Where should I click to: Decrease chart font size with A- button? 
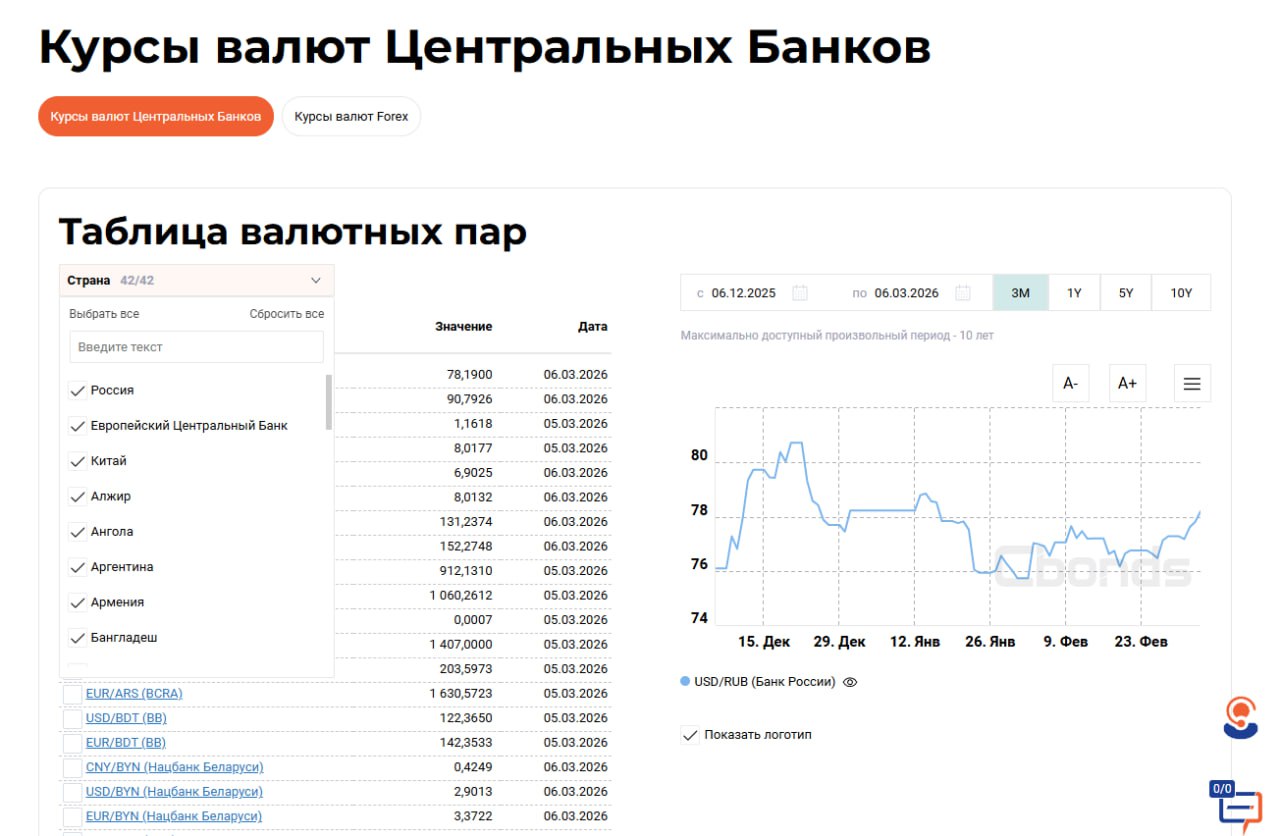click(x=1070, y=383)
